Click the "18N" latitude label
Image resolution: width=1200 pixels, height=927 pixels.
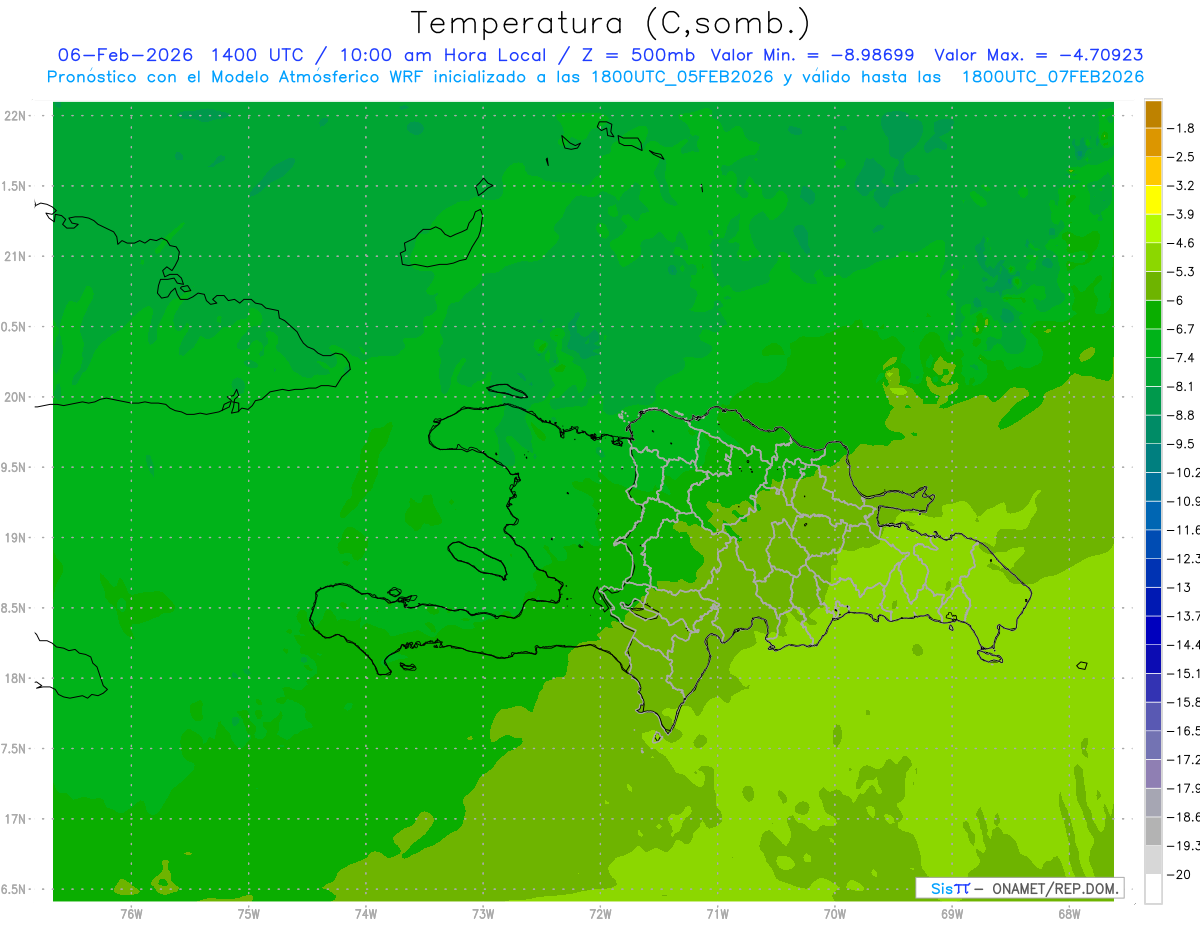[x=16, y=678]
